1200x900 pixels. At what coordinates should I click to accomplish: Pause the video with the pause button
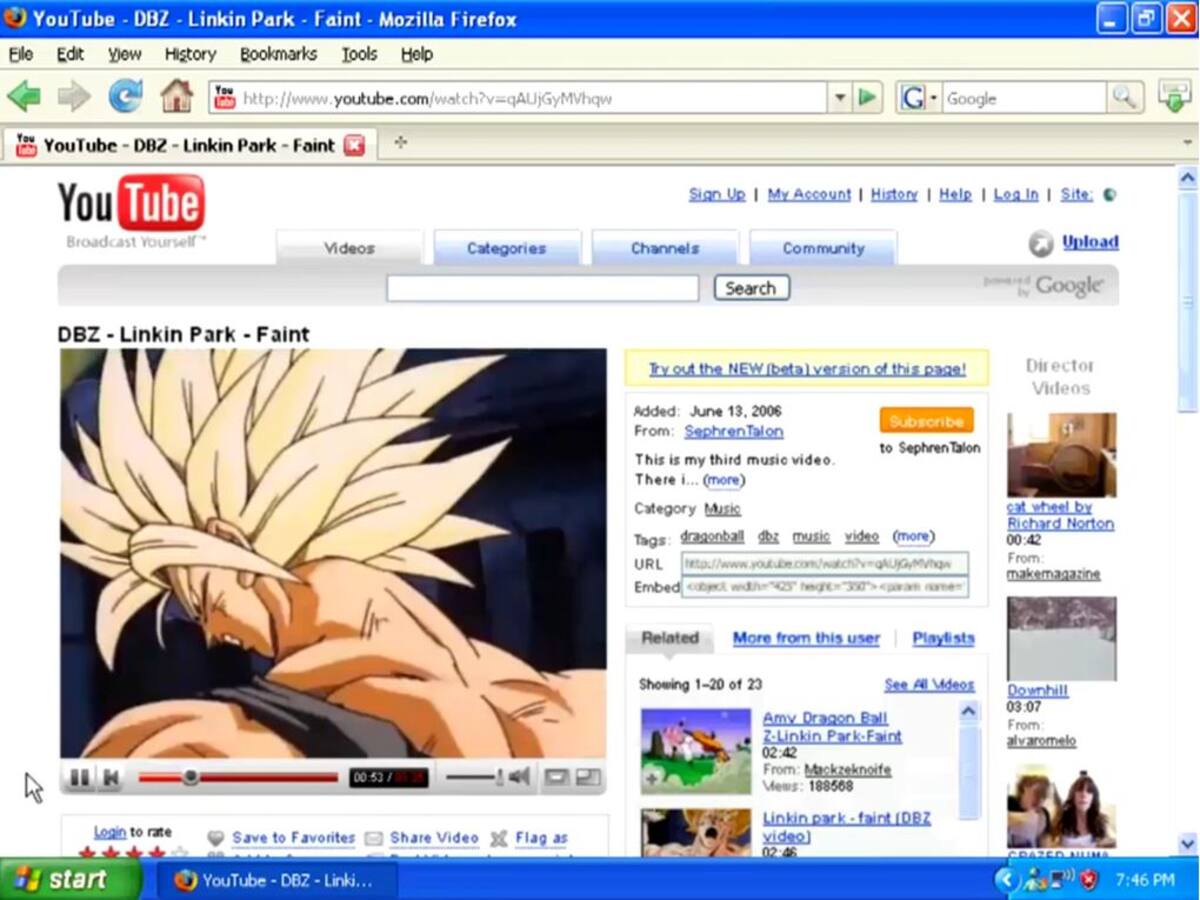click(x=80, y=777)
